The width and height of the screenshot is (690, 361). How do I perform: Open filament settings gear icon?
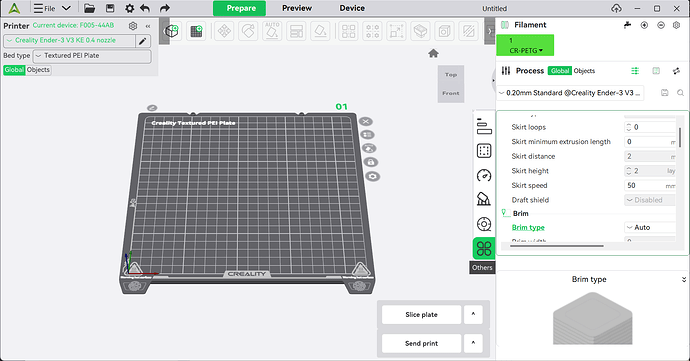coord(677,25)
